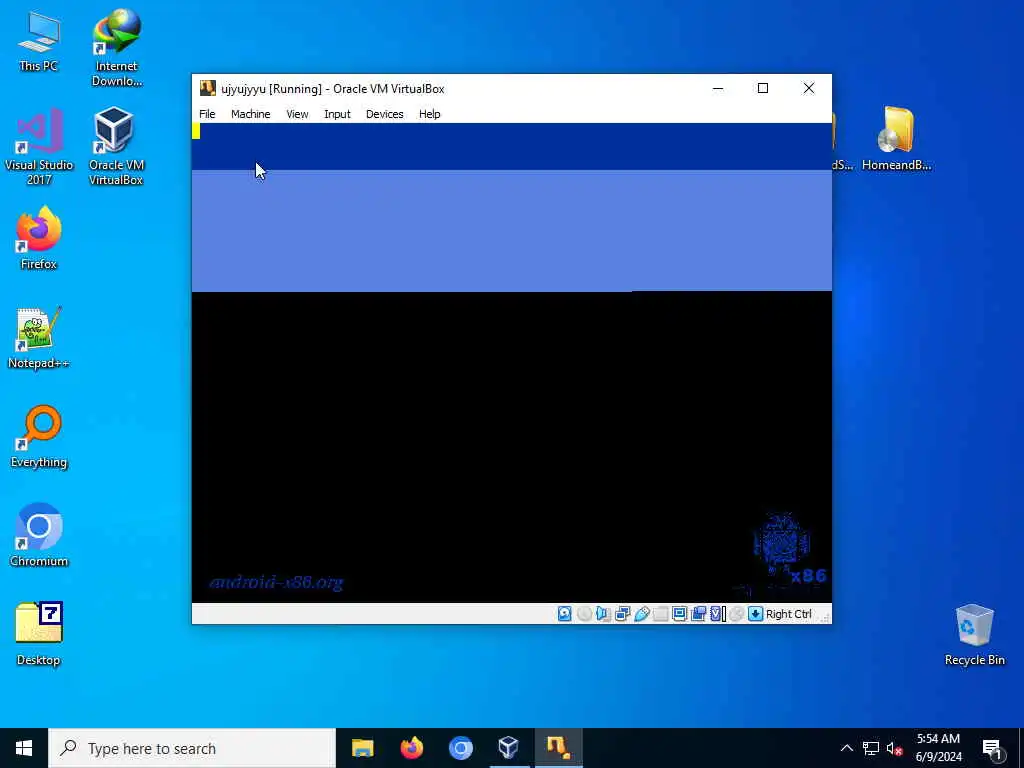The height and width of the screenshot is (768, 1024).
Task: Click the network adapters indicator in VirtualBox status bar
Action: [x=622, y=614]
